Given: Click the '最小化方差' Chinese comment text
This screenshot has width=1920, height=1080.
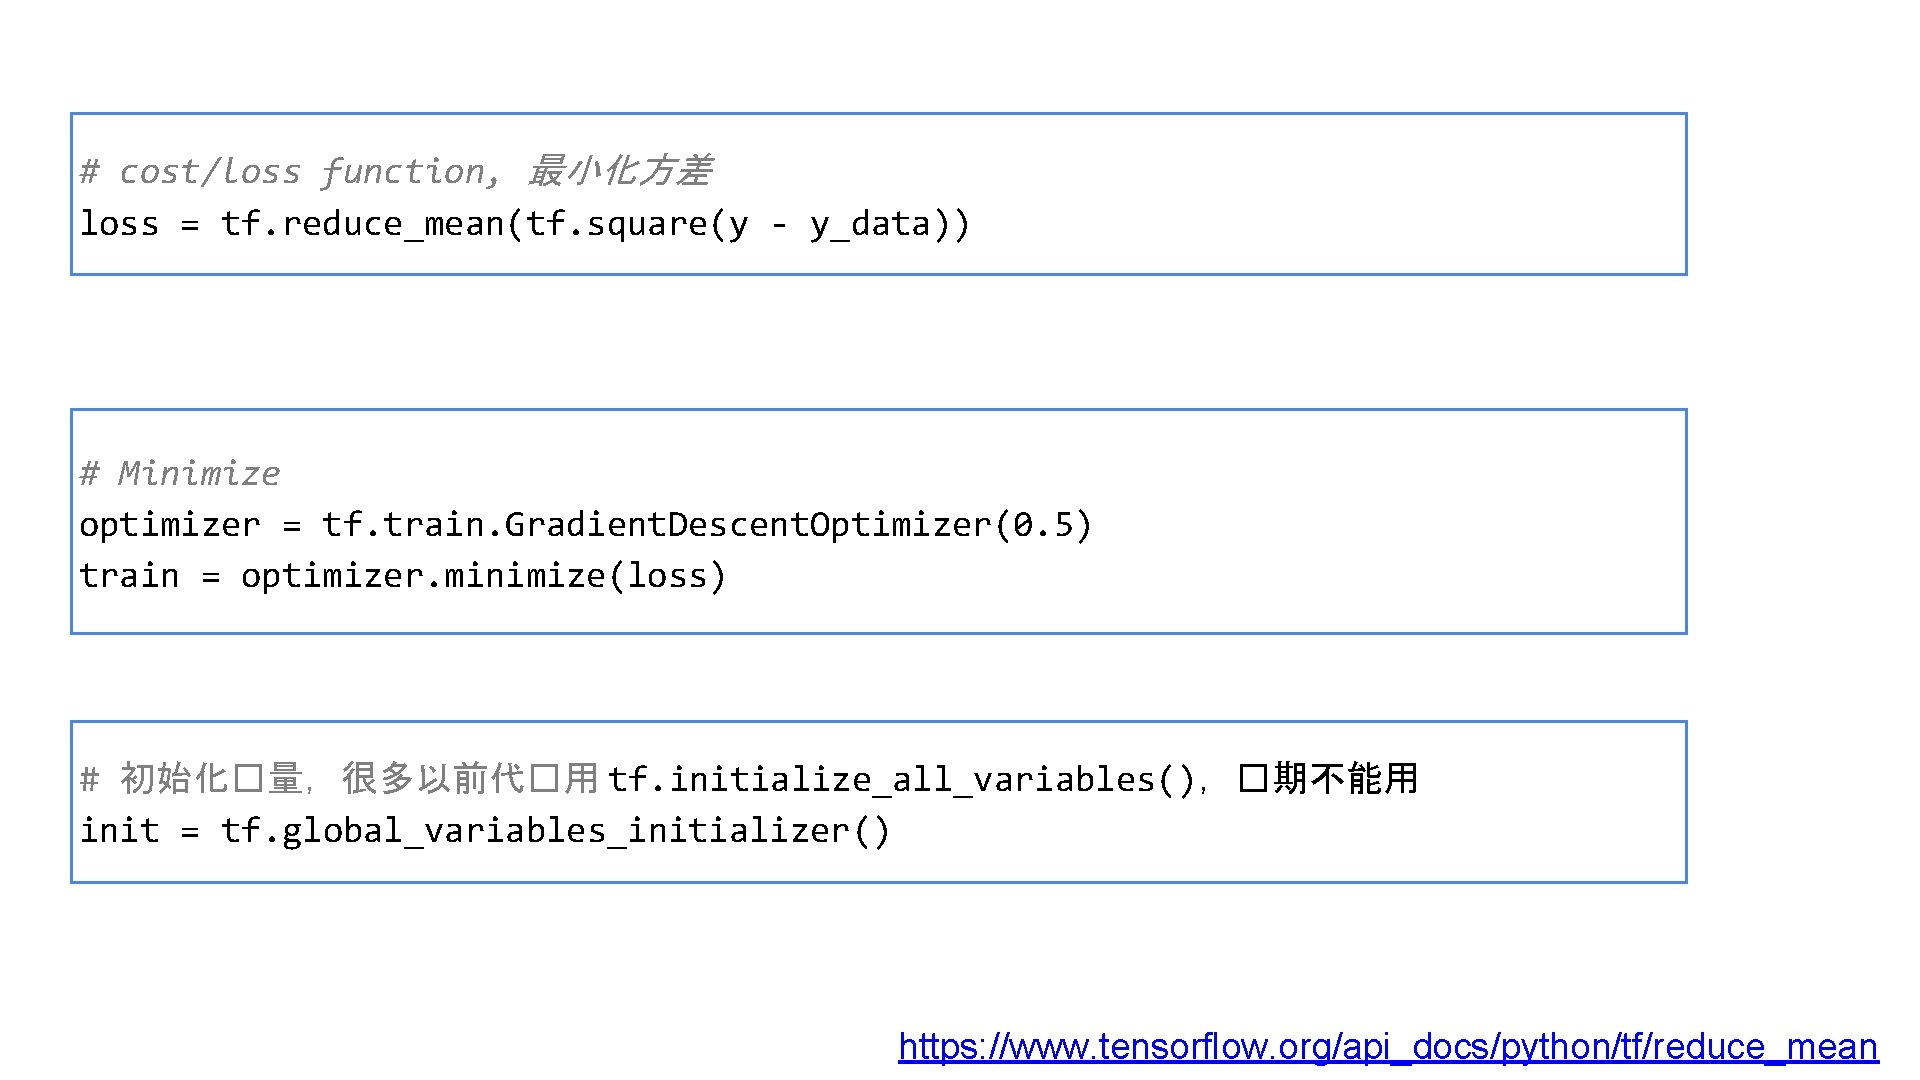Looking at the screenshot, I should click(619, 172).
